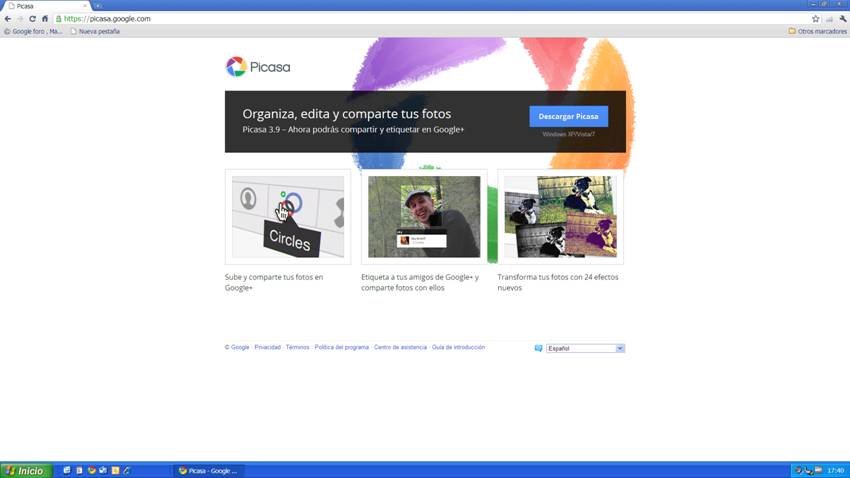
Task: Go to the Home page icon
Action: [x=45, y=18]
